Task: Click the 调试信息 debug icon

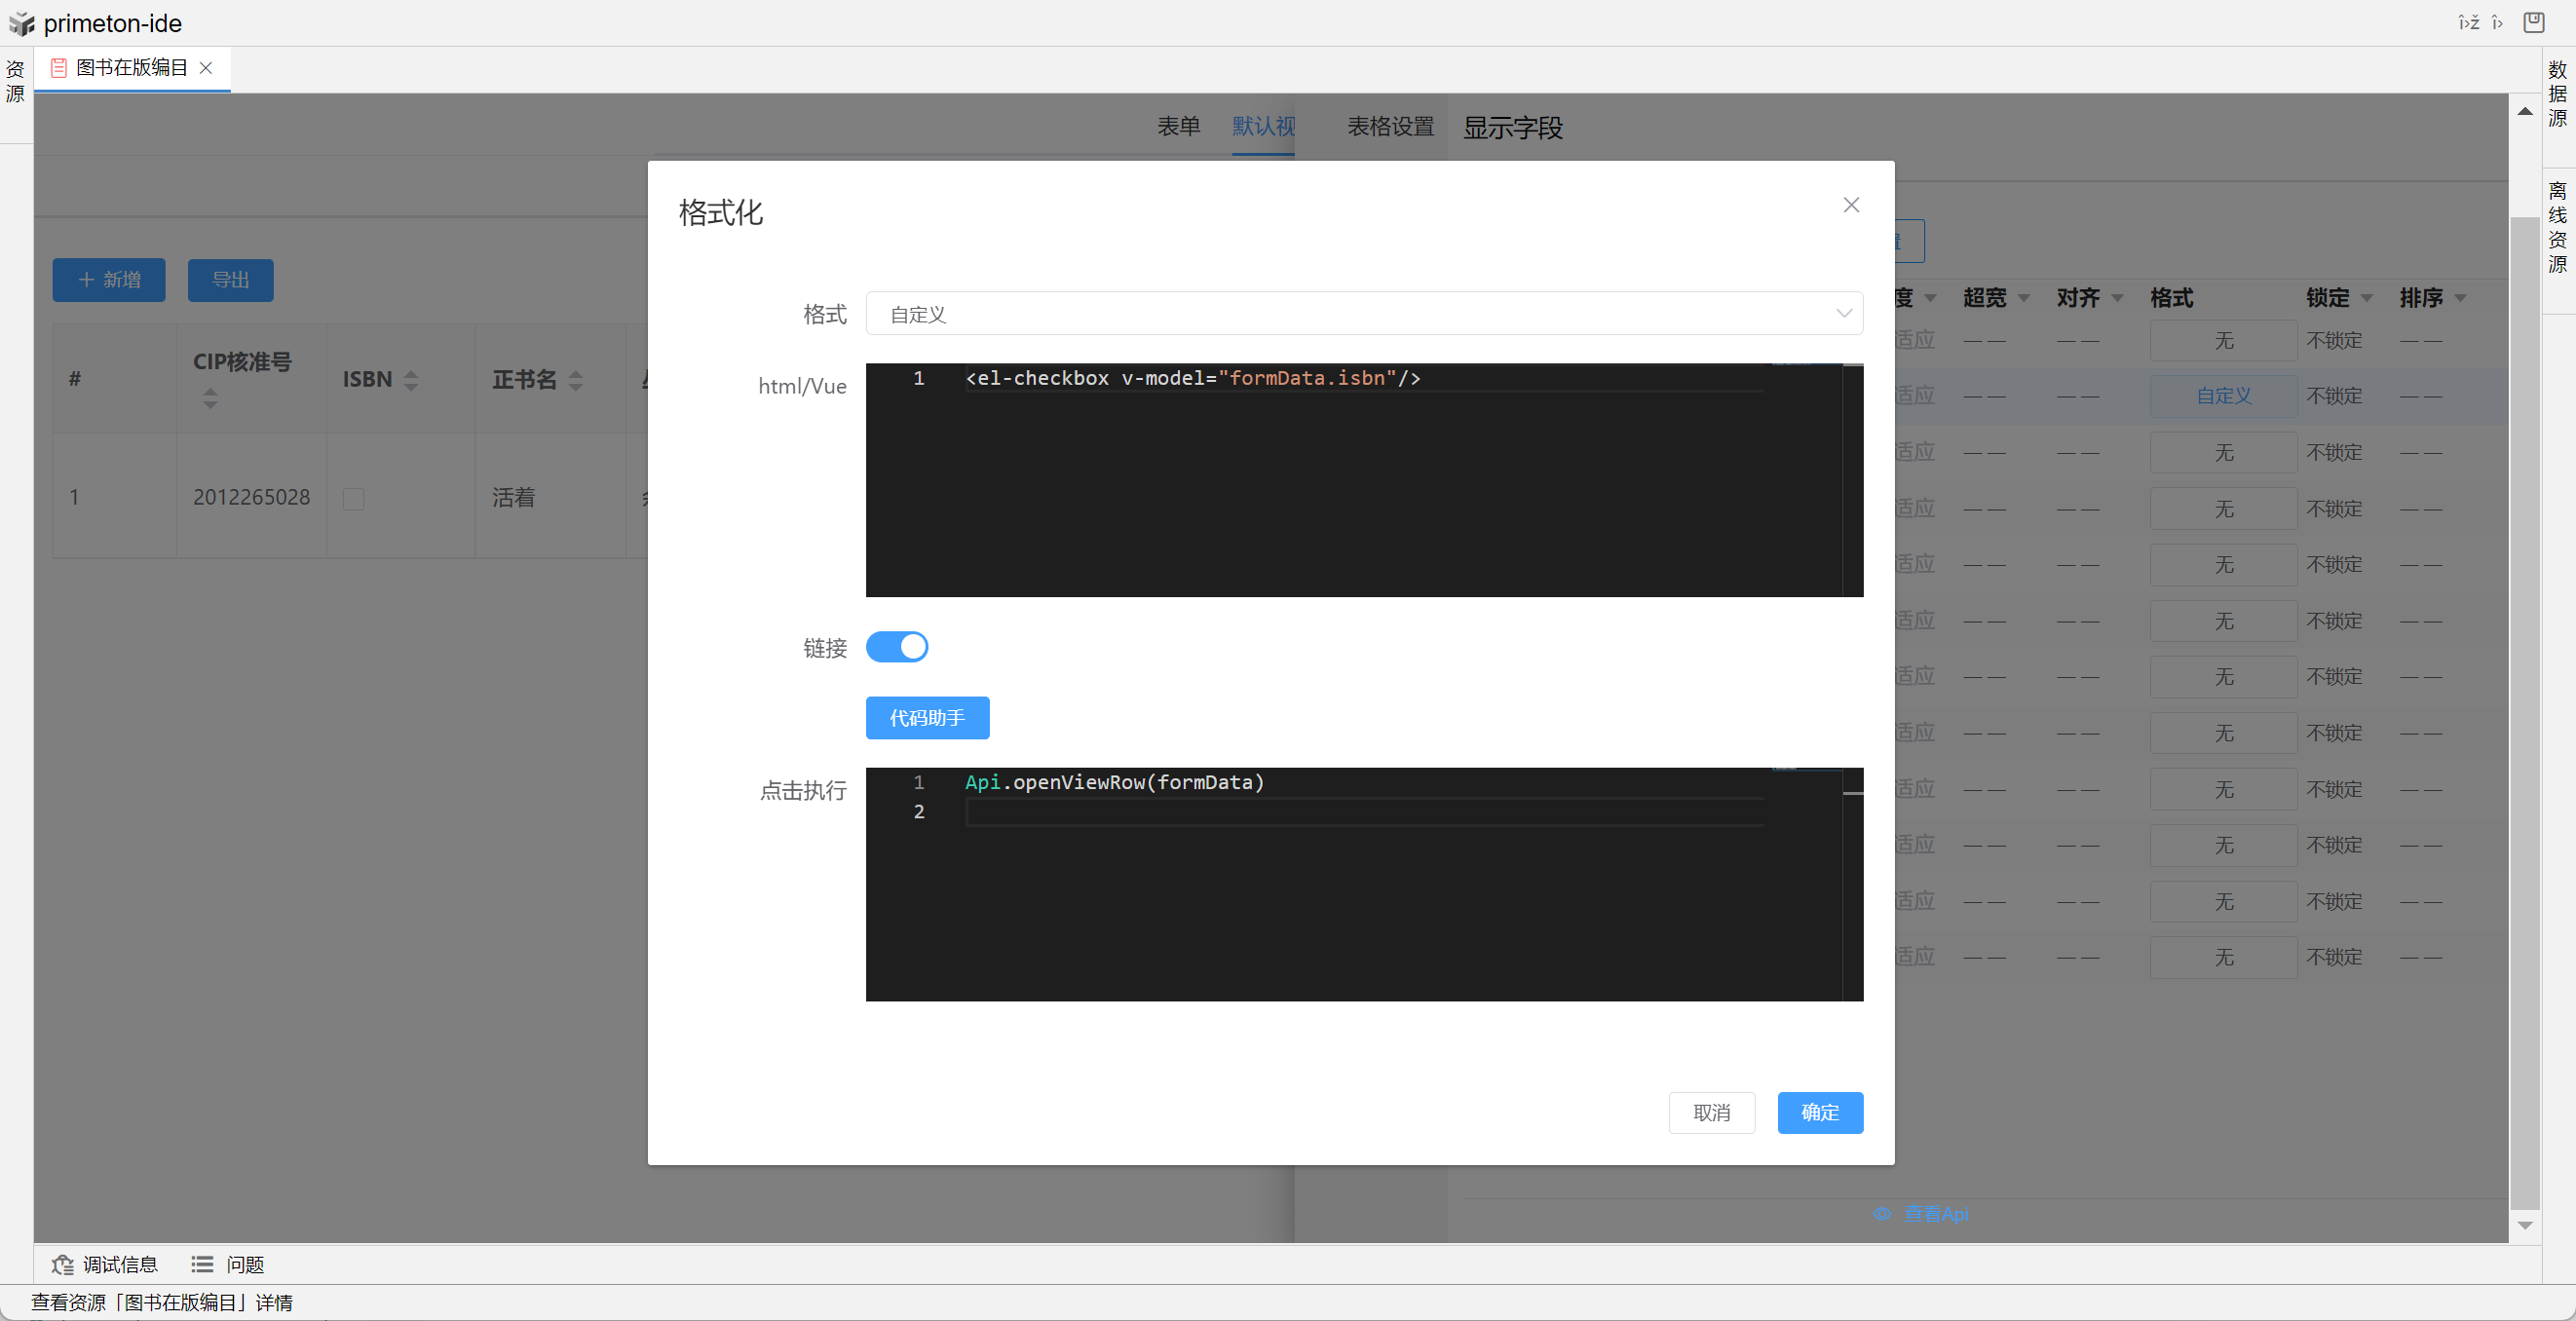Action: 62,1265
